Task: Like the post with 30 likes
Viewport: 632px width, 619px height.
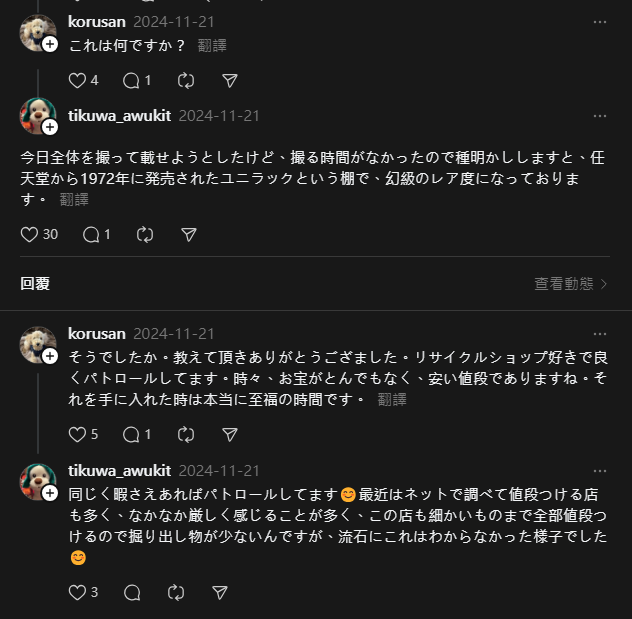Action: tap(30, 234)
